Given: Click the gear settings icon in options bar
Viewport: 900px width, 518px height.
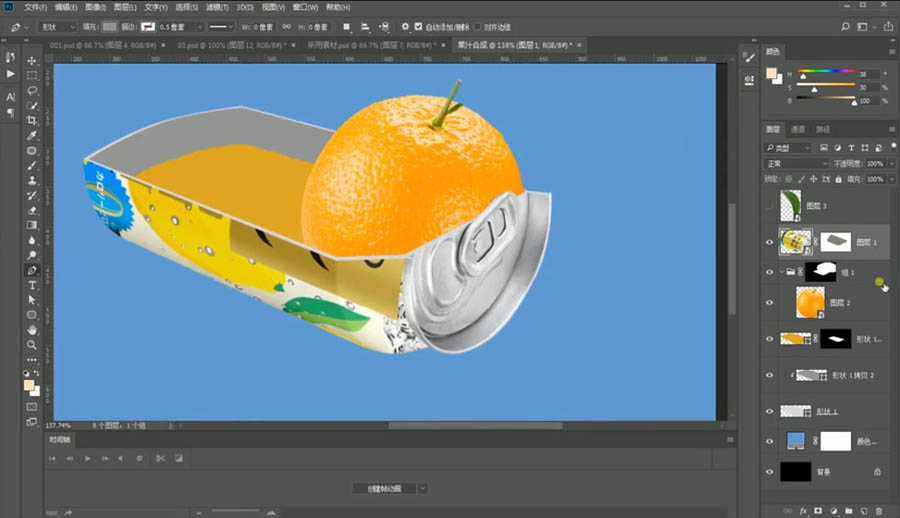Looking at the screenshot, I should (405, 26).
